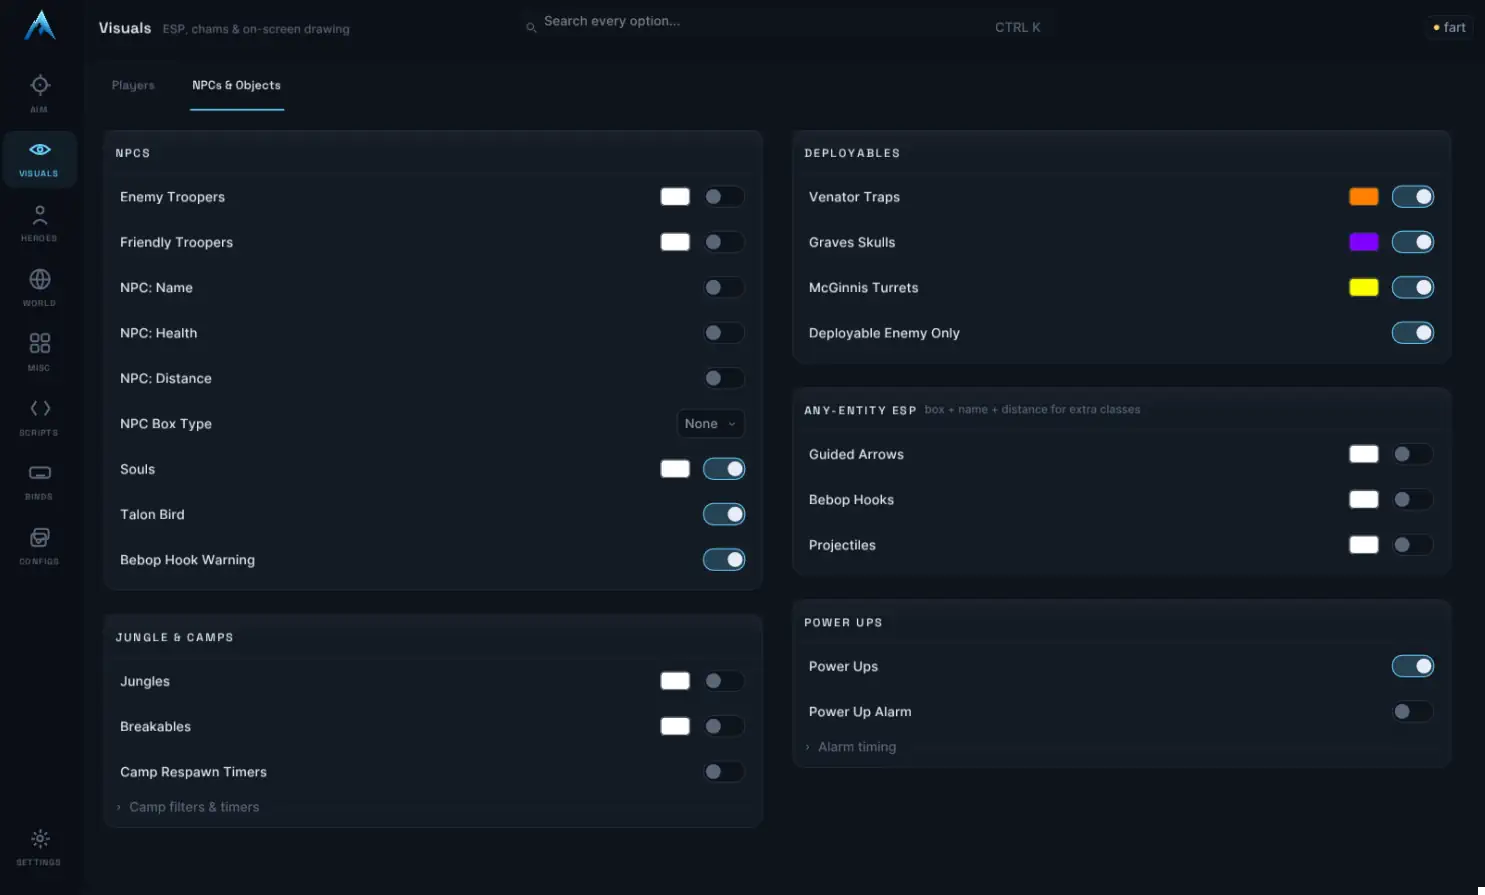Switch to the Players tab
This screenshot has width=1485, height=895.
(x=133, y=85)
